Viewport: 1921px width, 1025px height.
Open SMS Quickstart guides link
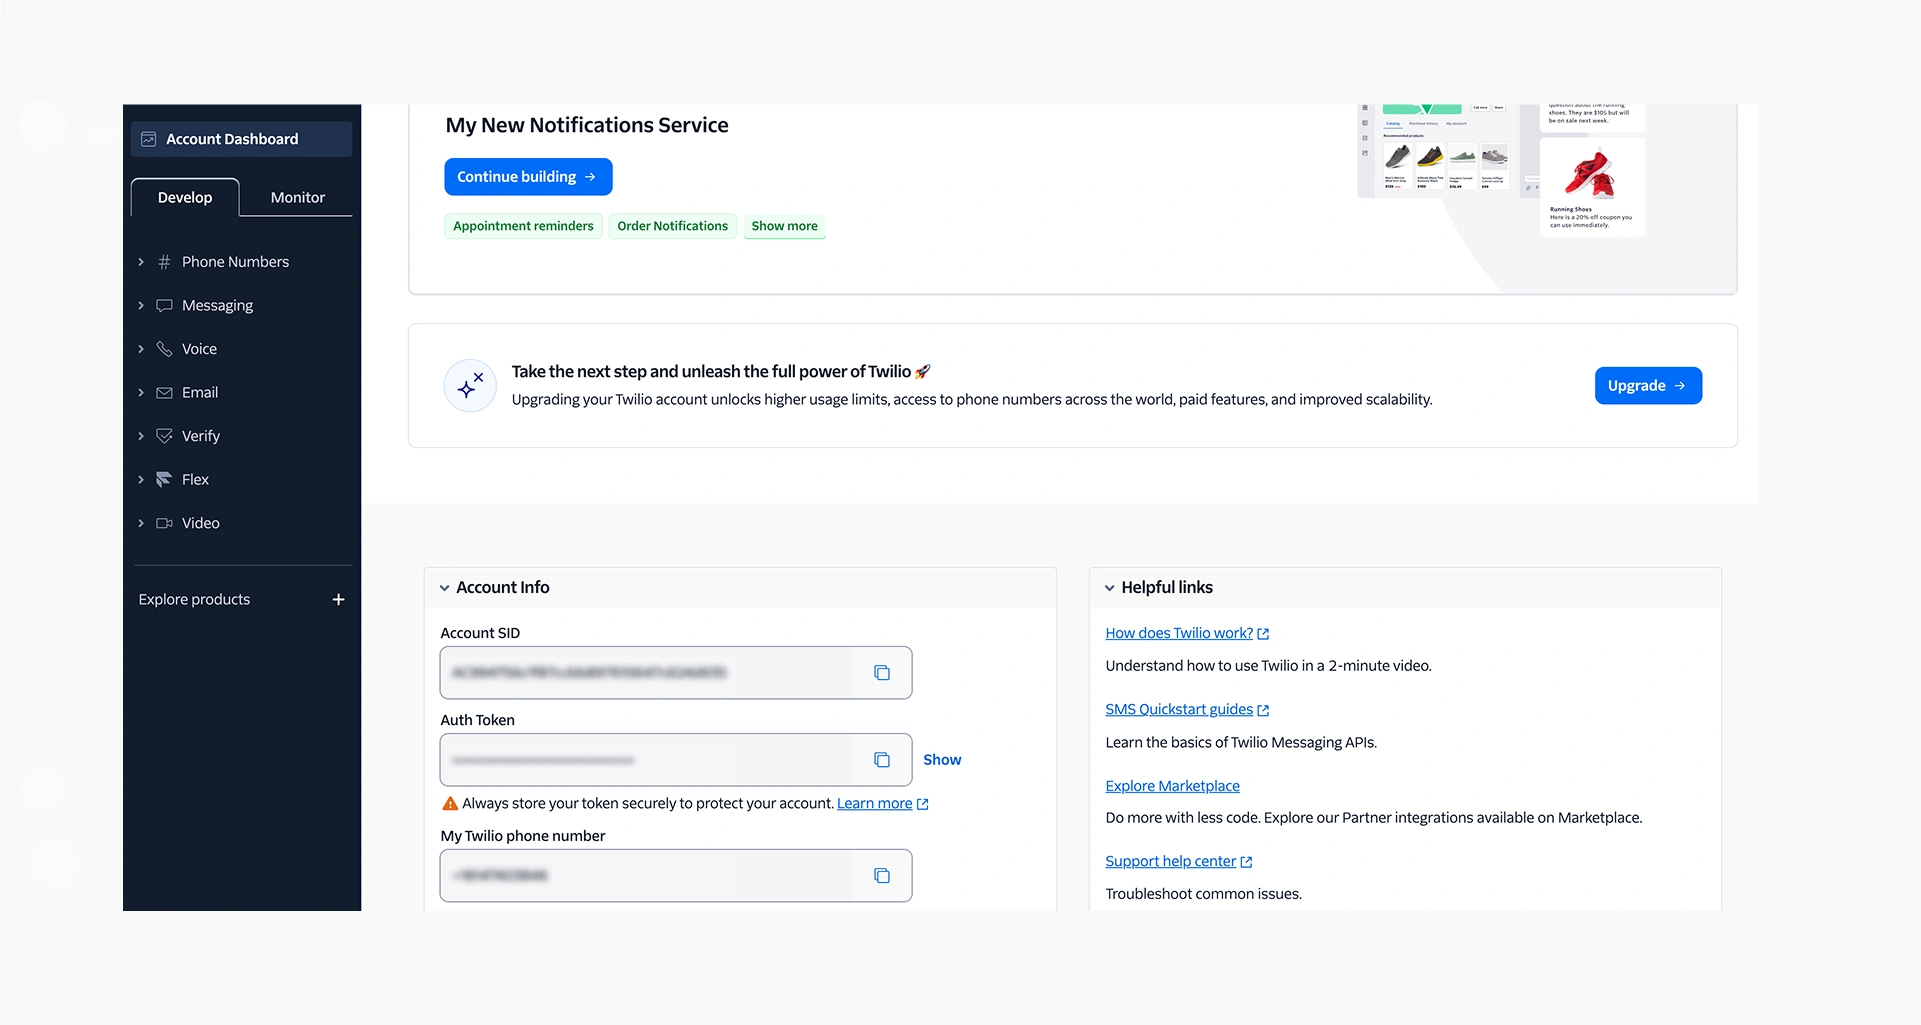click(1179, 709)
